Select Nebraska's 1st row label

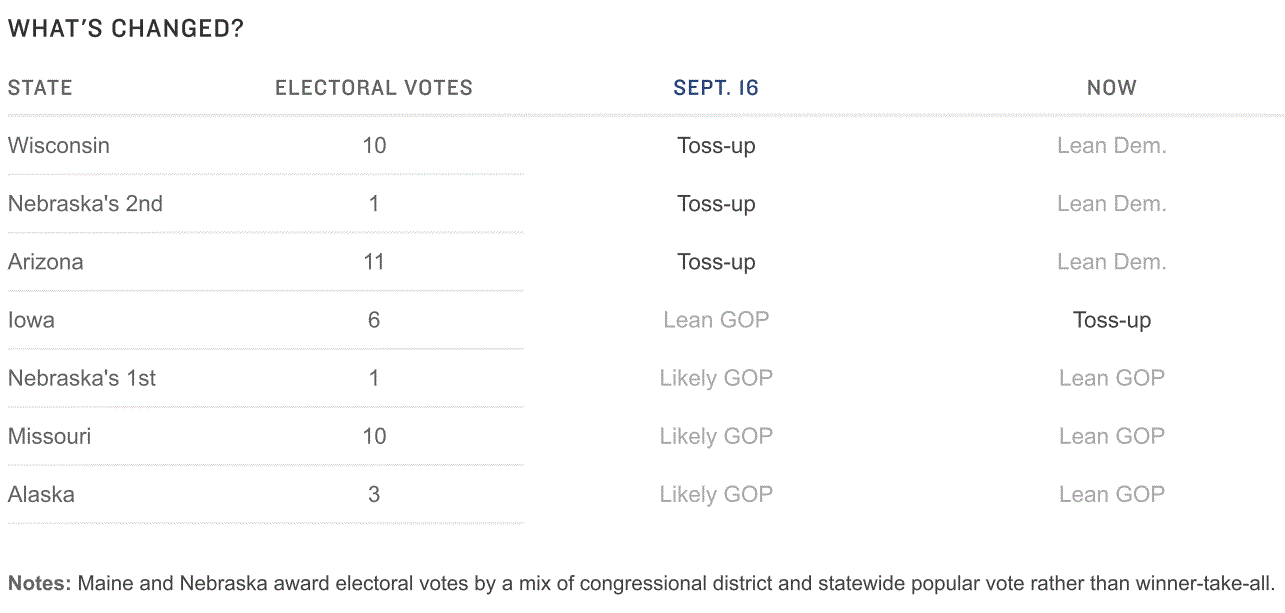[x=82, y=378]
